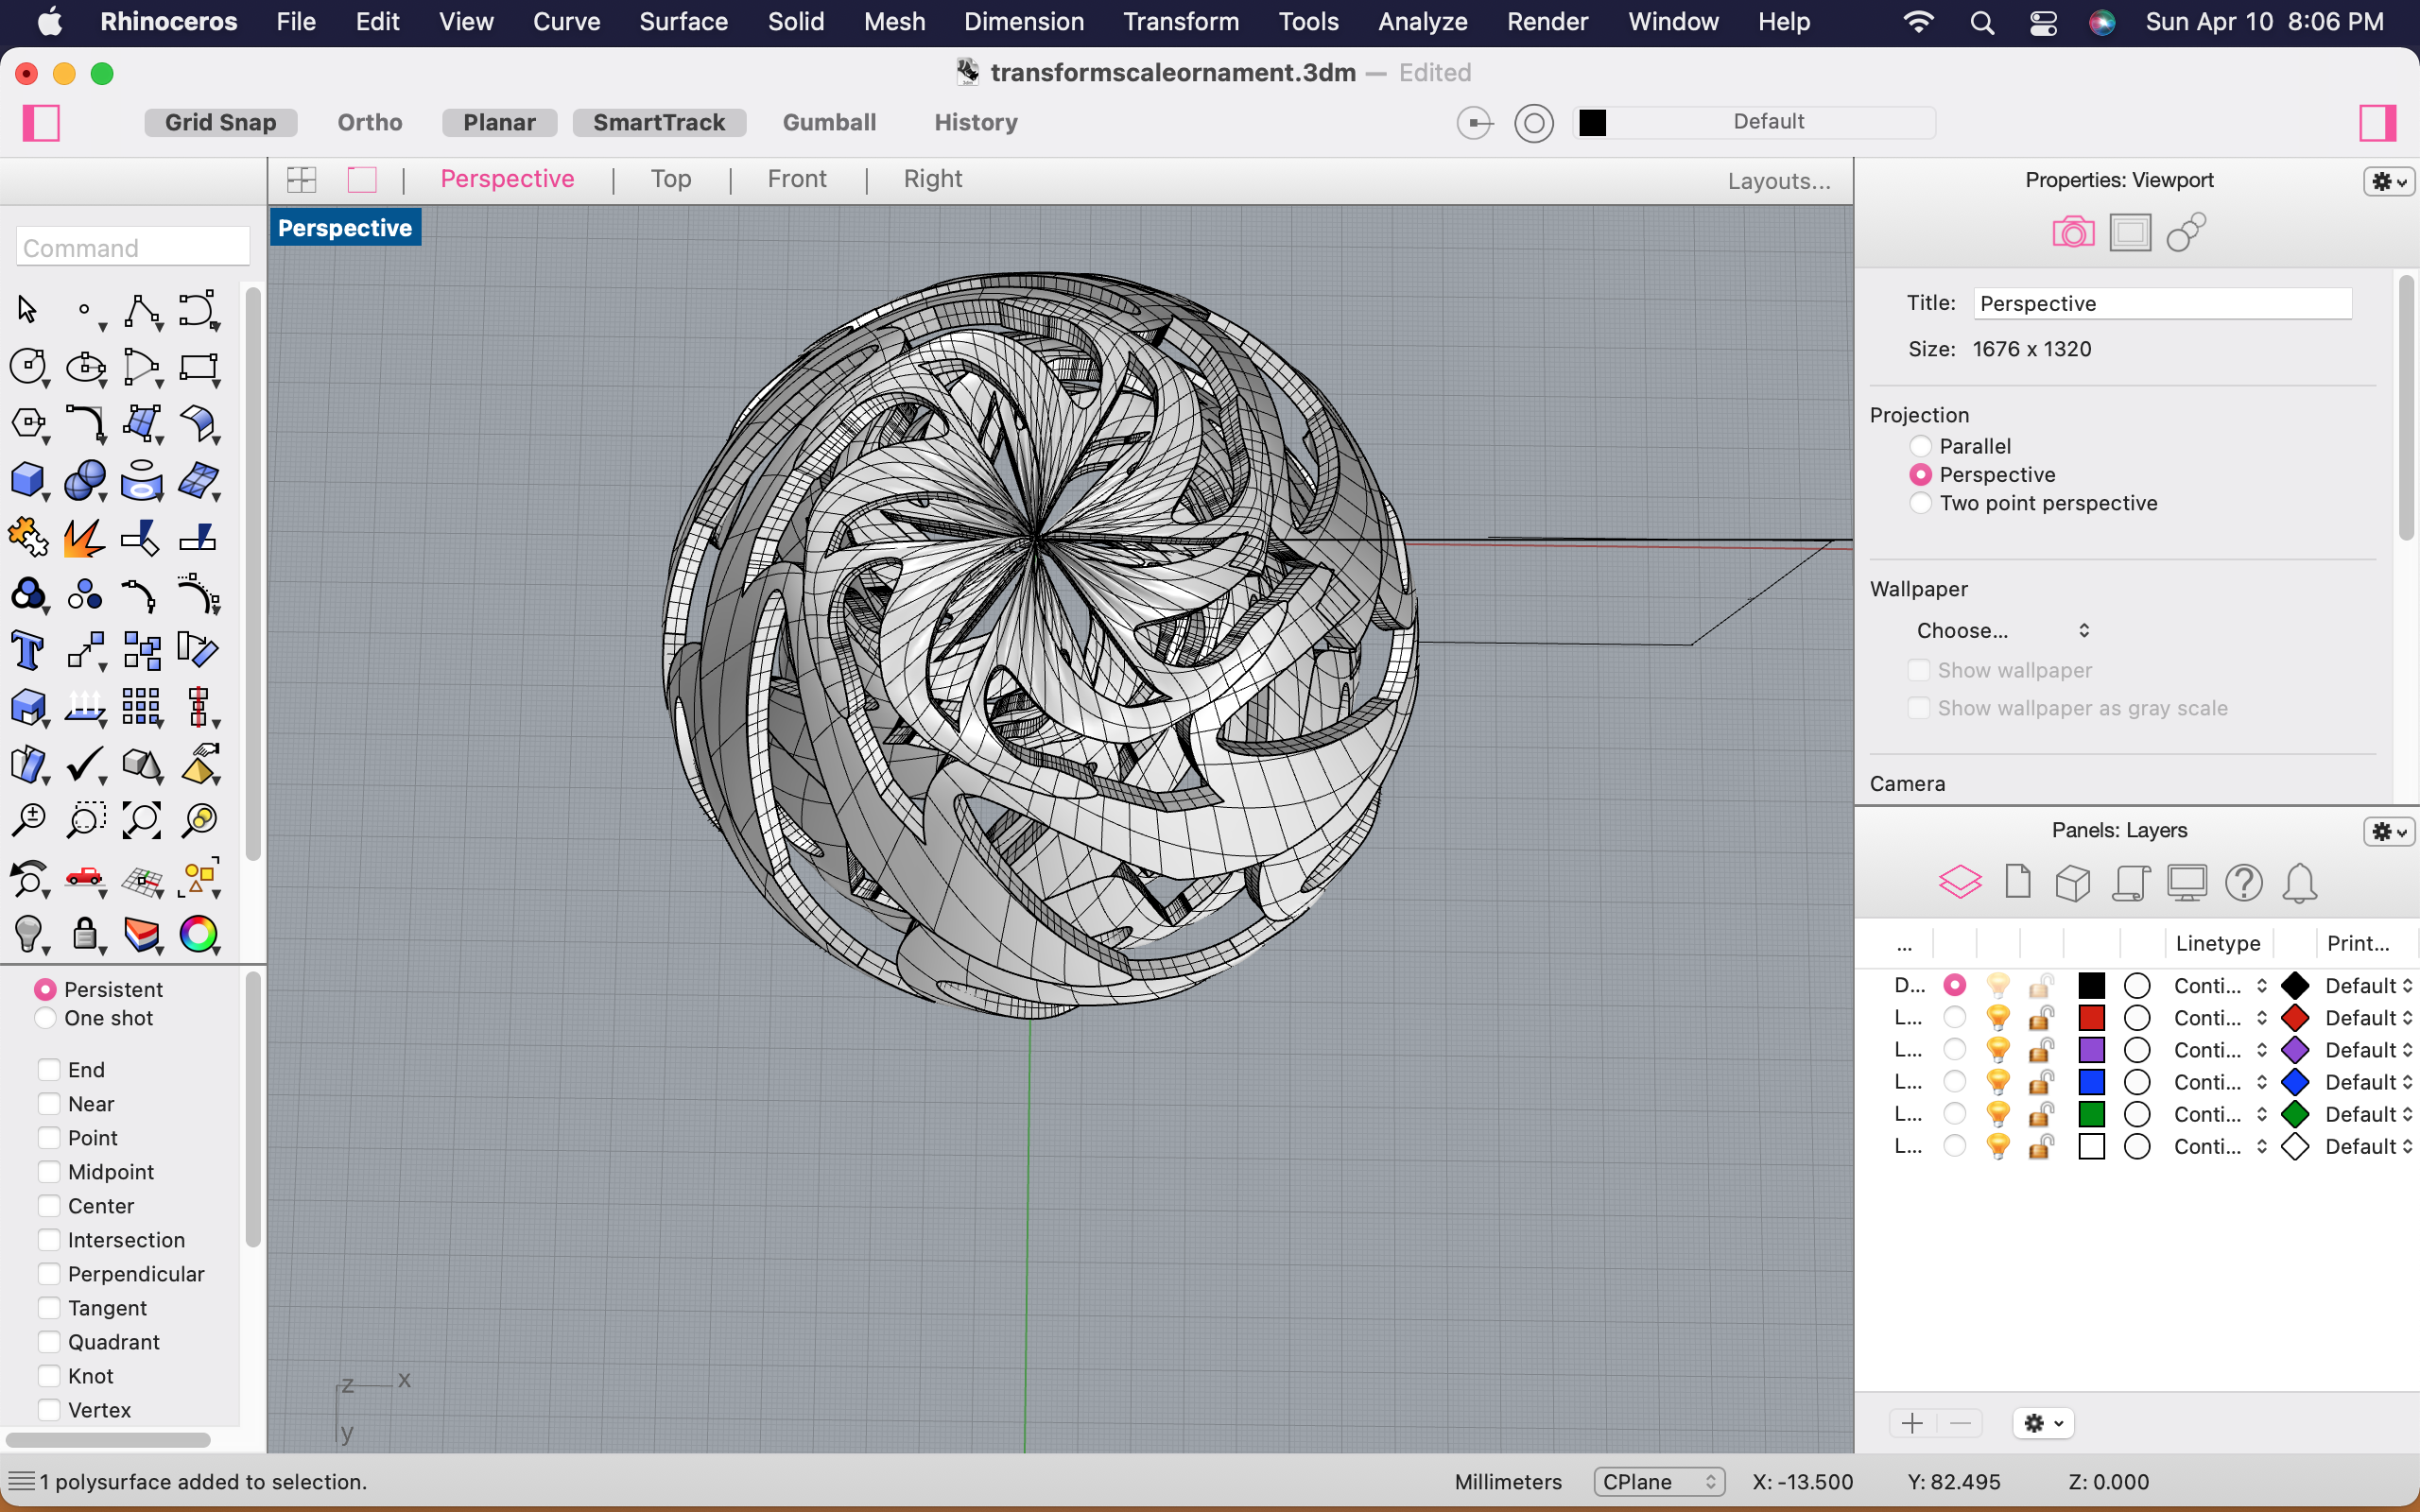Toggle the Planar mode button
The height and width of the screenshot is (1512, 2420).
pyautogui.click(x=500, y=120)
